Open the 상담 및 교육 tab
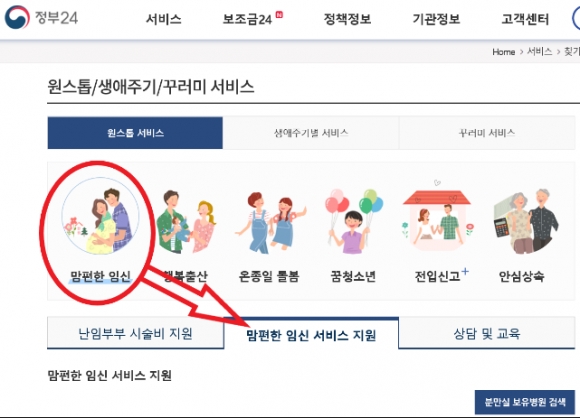The height and width of the screenshot is (418, 580). 487,333
